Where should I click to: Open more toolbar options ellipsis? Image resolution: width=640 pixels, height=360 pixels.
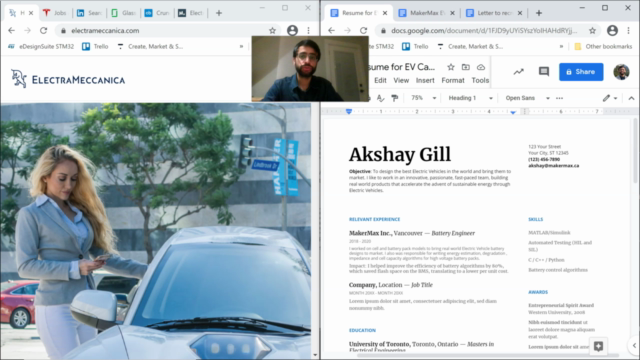click(x=560, y=98)
